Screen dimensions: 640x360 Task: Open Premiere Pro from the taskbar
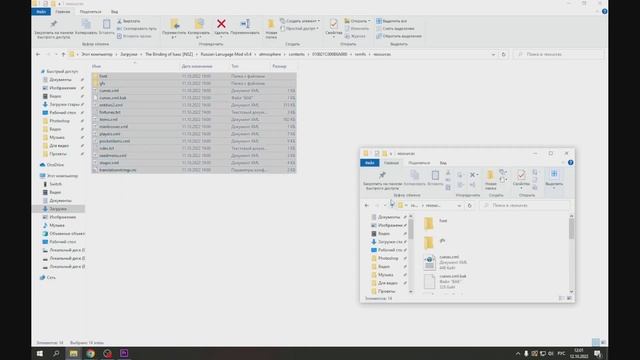point(124,353)
